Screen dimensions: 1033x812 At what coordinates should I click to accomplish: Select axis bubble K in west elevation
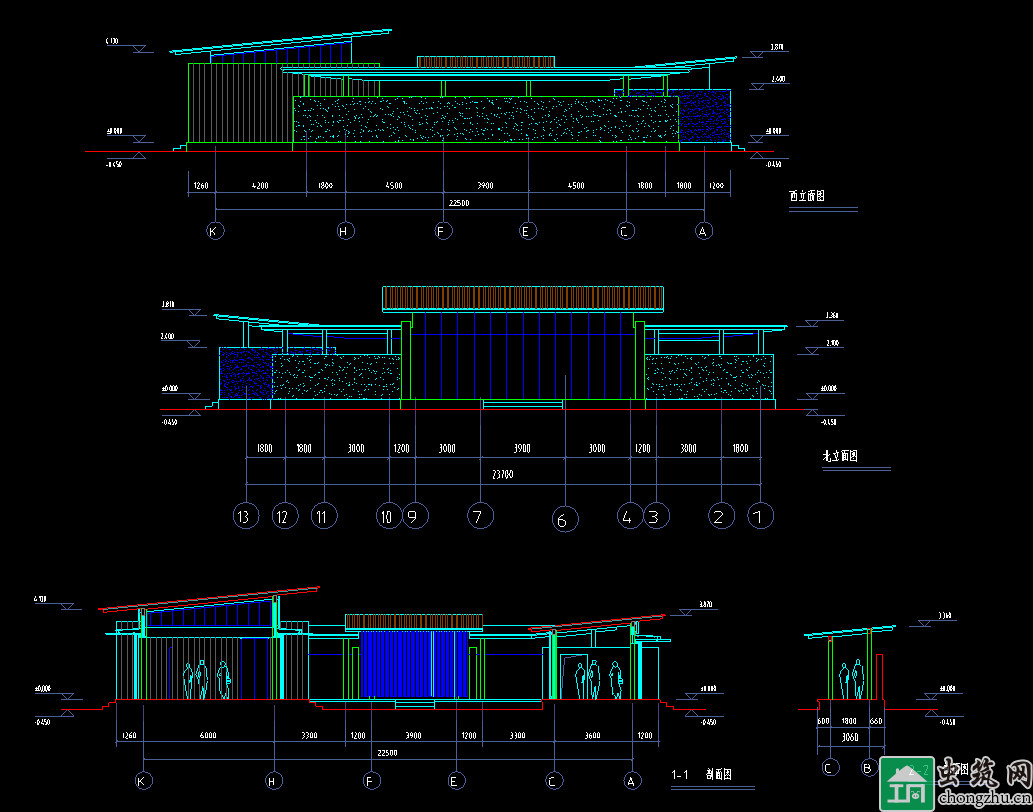(x=215, y=231)
